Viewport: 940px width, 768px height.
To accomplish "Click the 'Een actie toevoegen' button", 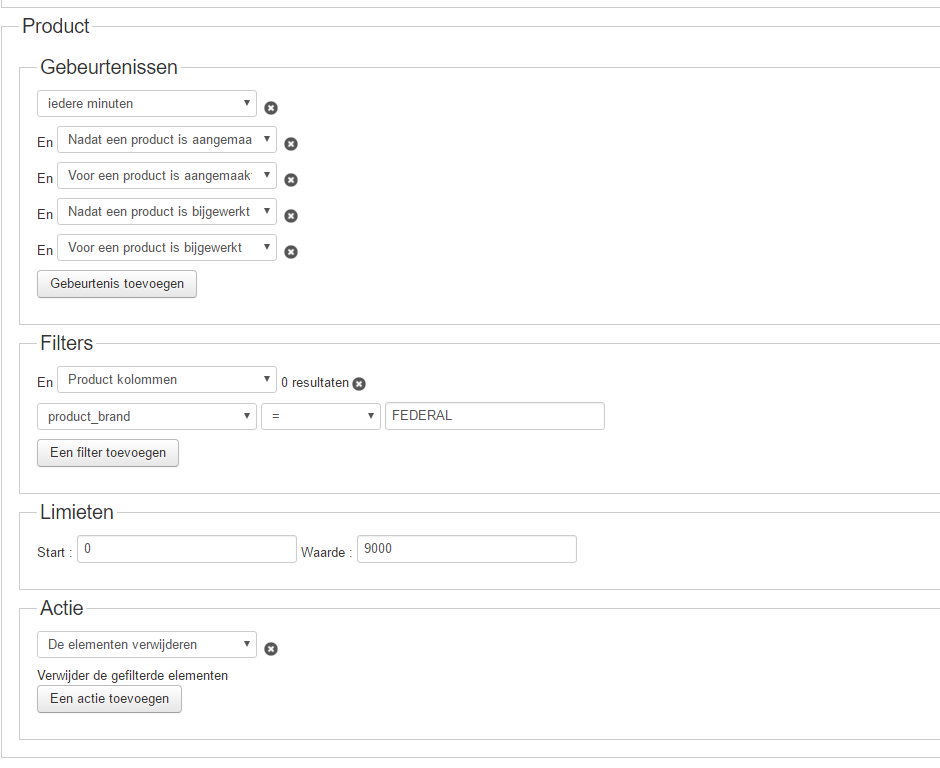I will [110, 699].
